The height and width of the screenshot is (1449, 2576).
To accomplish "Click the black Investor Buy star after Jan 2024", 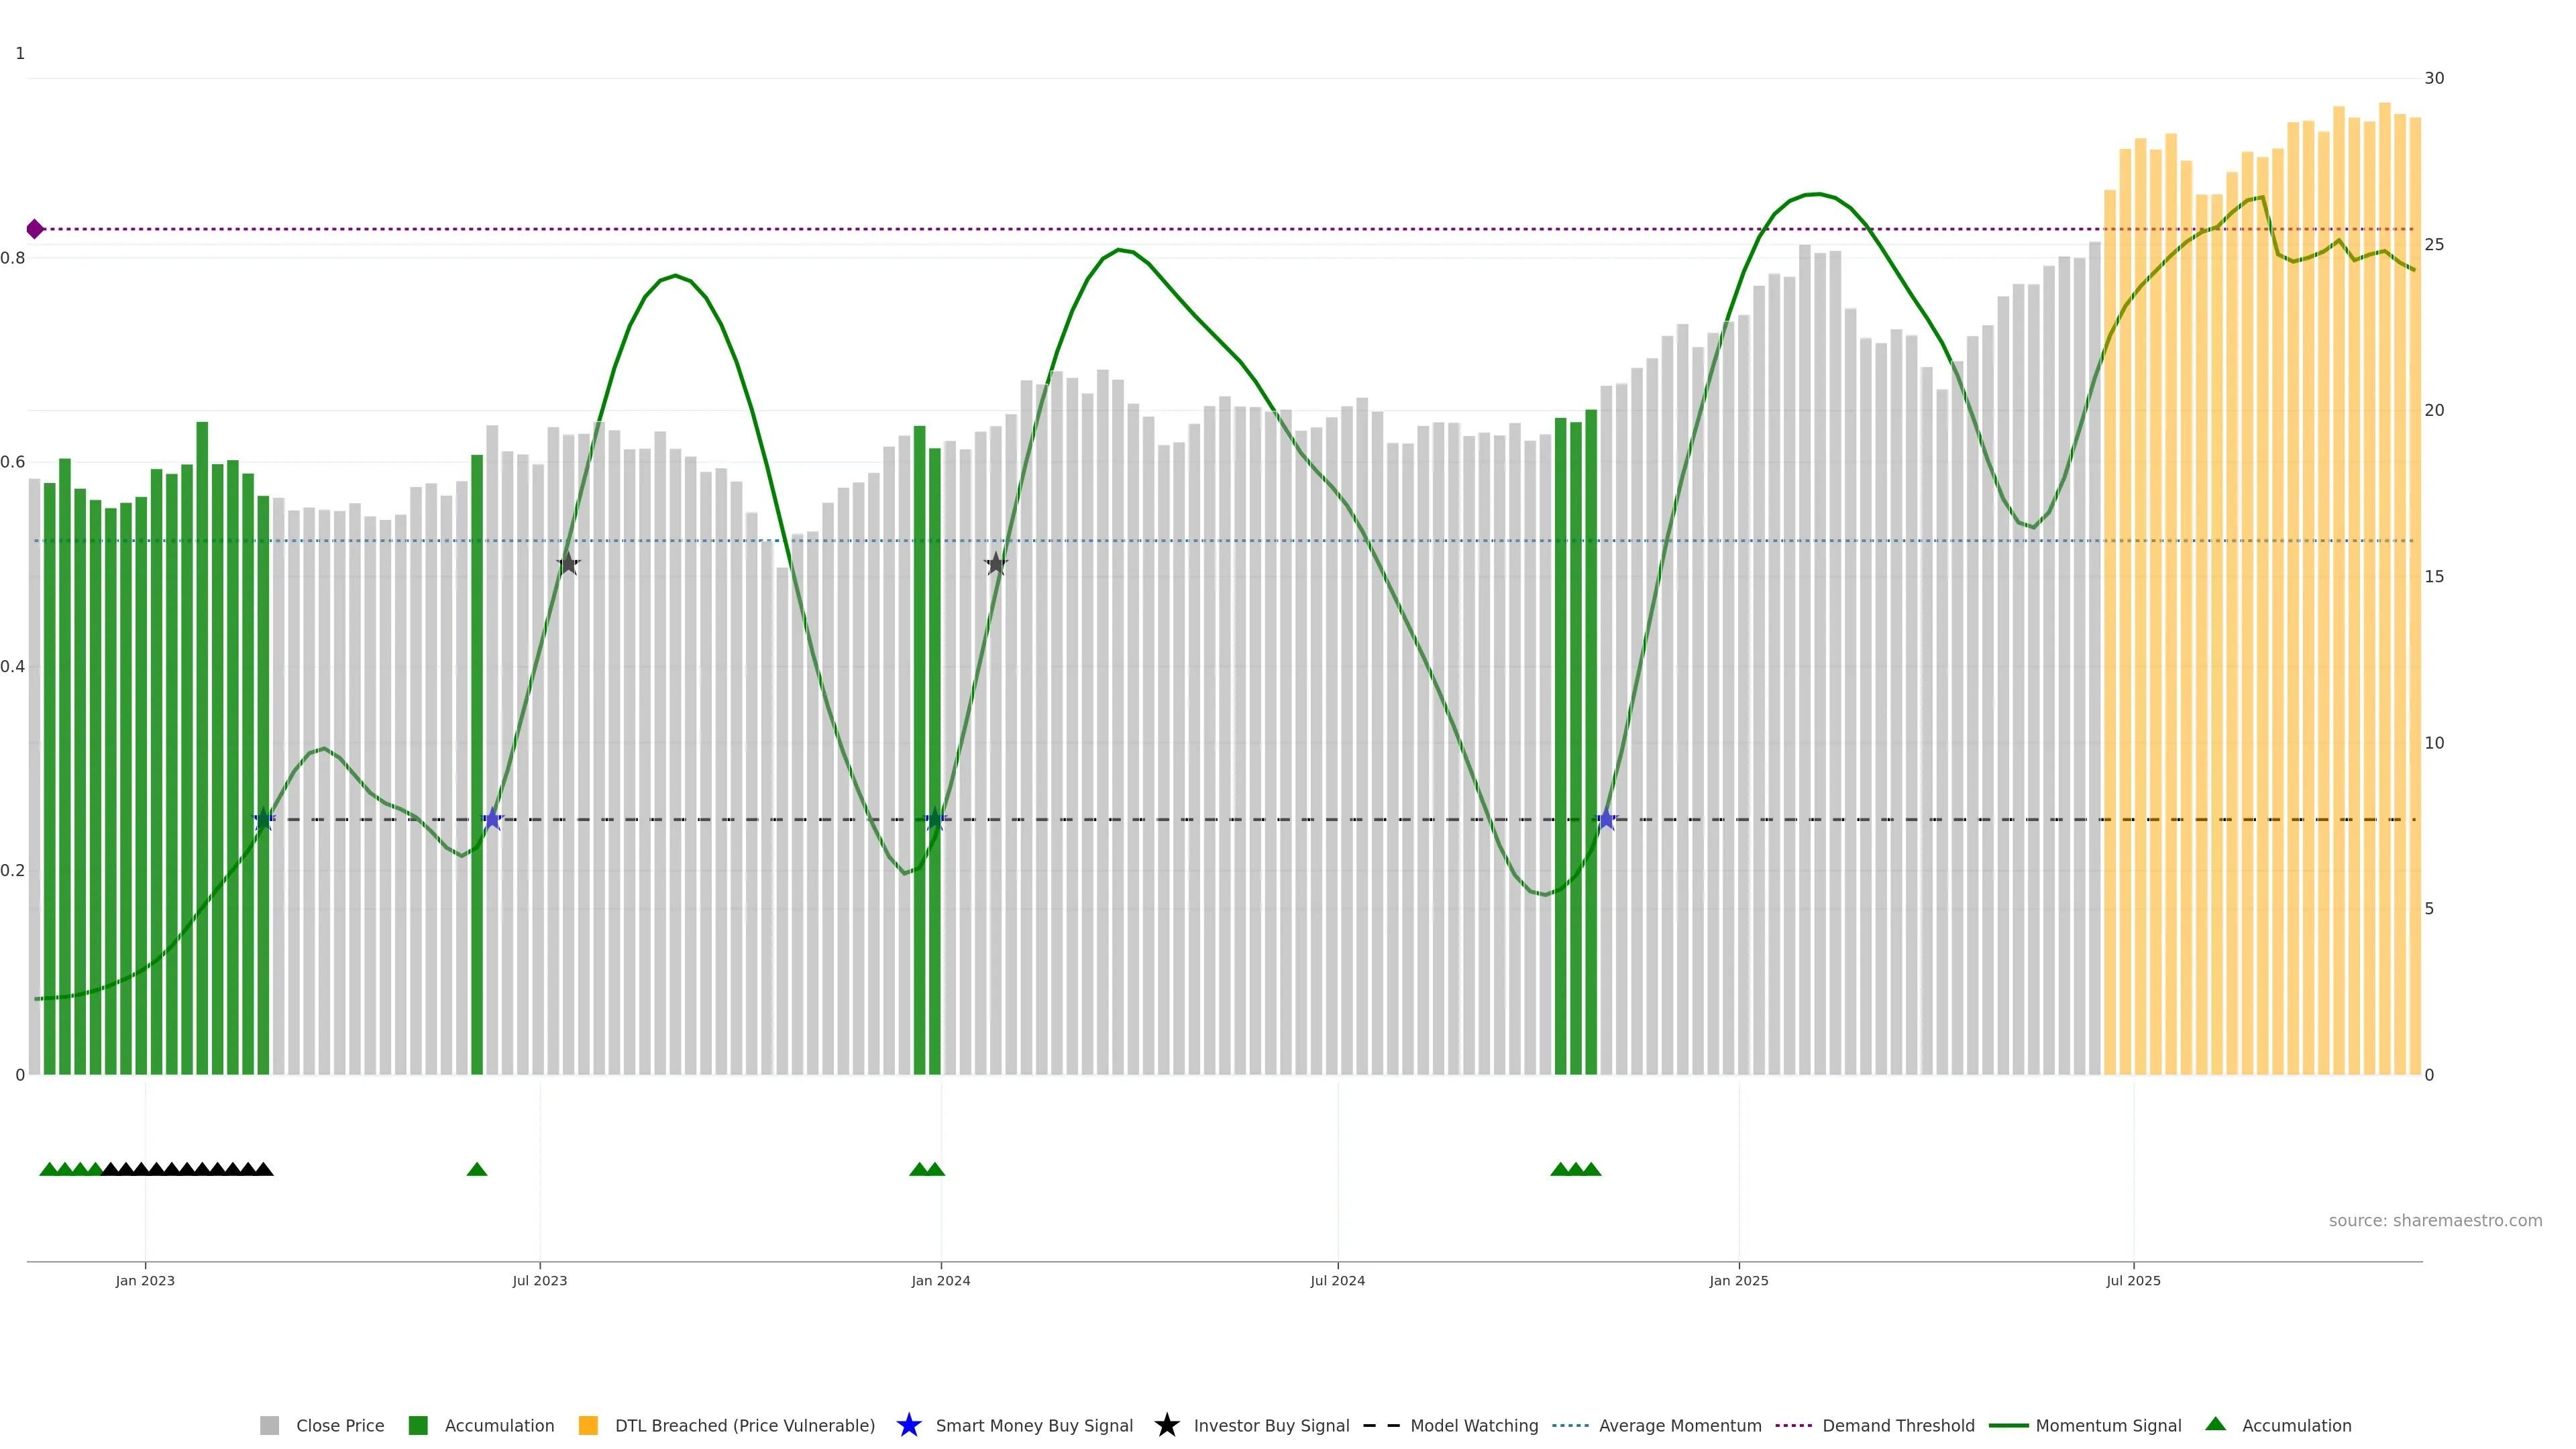I will 995,564.
